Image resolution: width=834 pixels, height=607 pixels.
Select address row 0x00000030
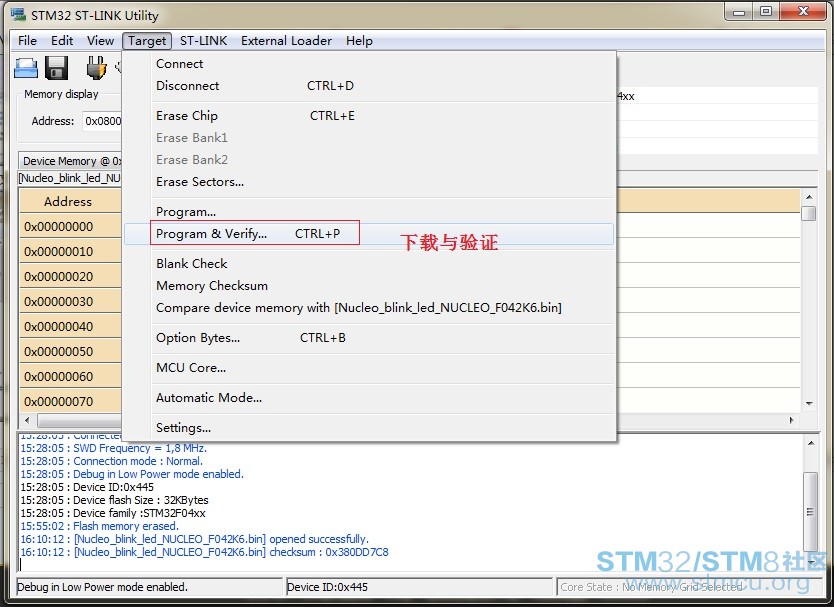[70, 302]
